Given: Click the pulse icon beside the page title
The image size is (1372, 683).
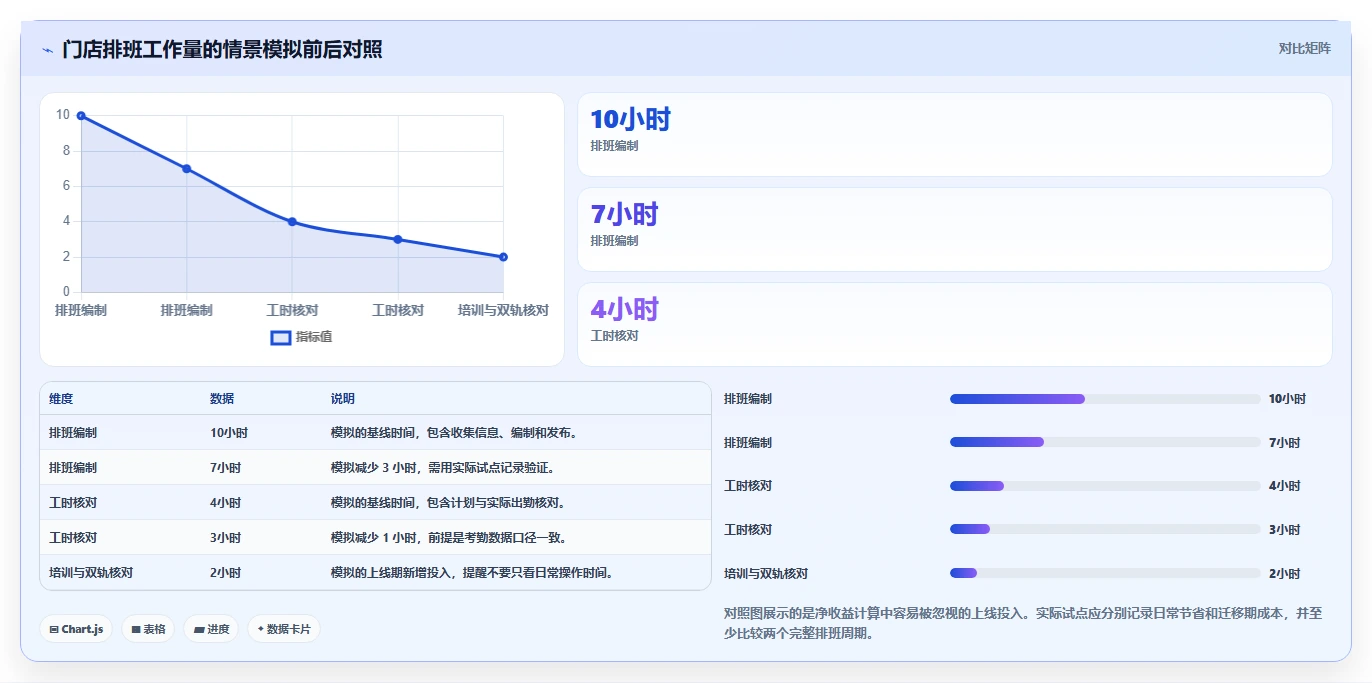Looking at the screenshot, I should pyautogui.click(x=47, y=50).
